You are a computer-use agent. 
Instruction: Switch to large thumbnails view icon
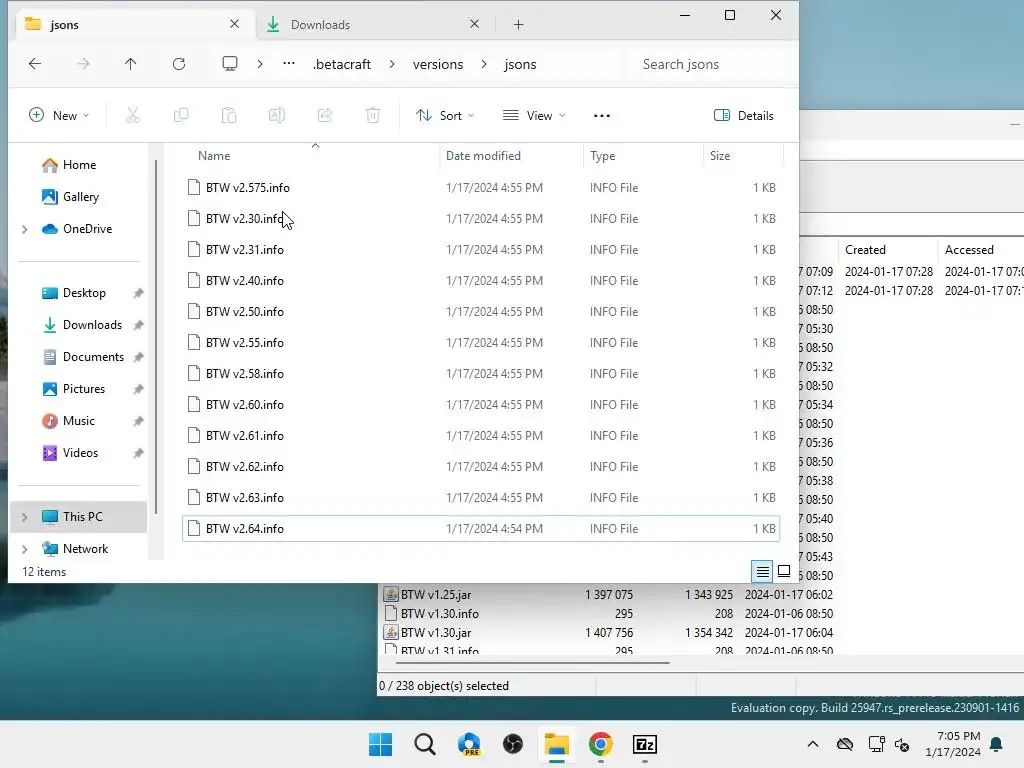pyautogui.click(x=784, y=571)
